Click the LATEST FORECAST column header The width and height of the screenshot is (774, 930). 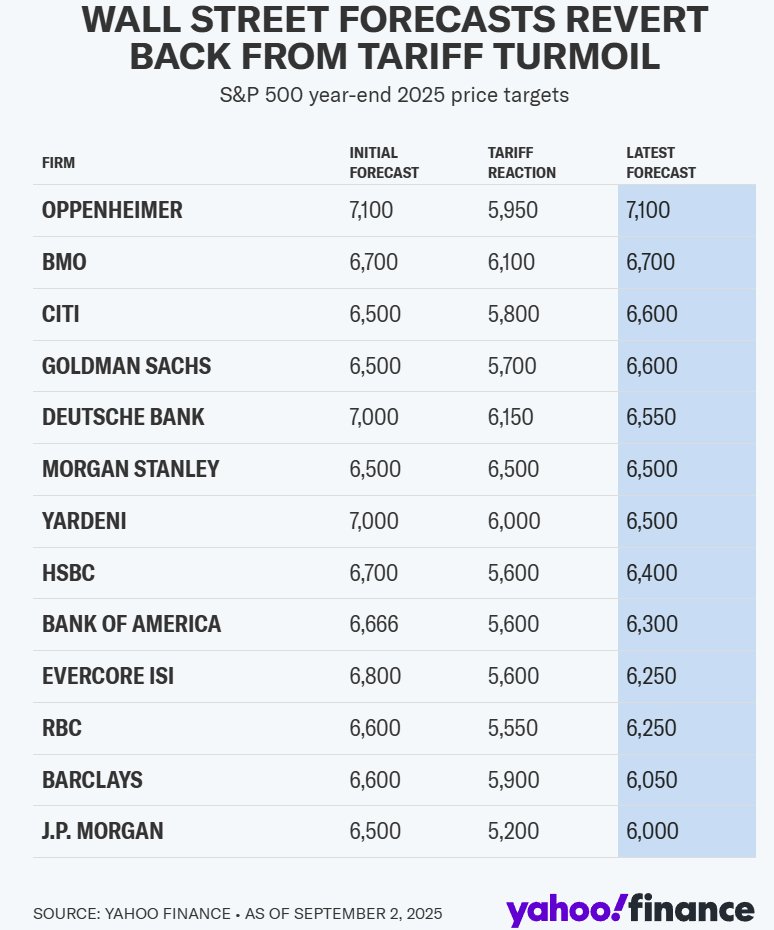pos(660,163)
